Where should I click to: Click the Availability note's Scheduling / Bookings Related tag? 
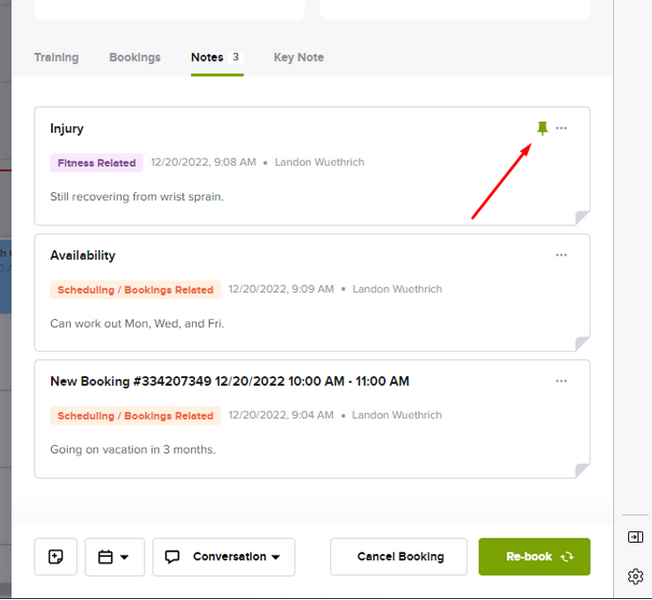click(x=136, y=289)
